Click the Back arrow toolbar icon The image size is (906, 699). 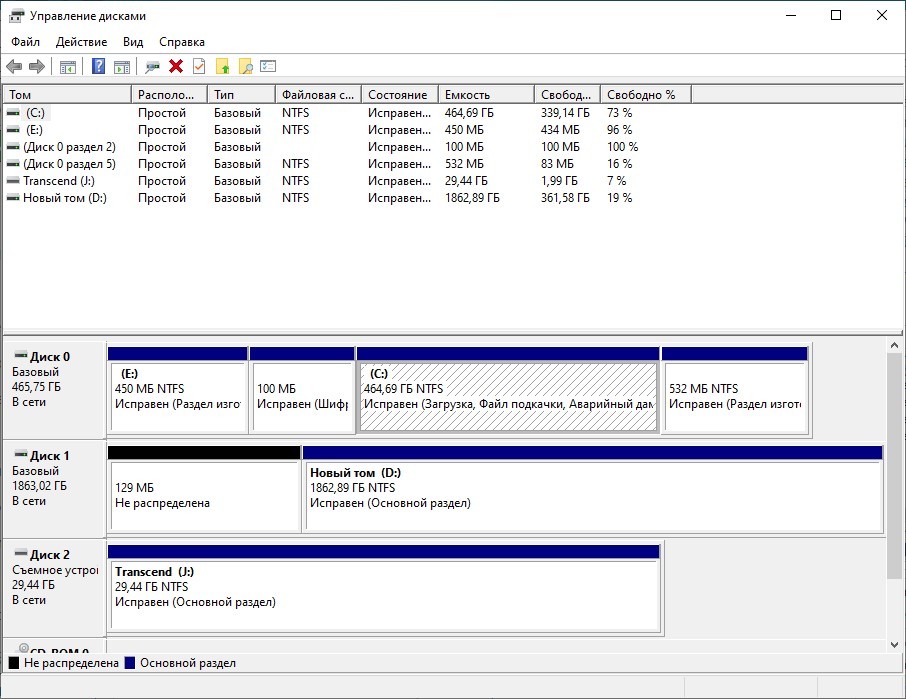(14, 66)
